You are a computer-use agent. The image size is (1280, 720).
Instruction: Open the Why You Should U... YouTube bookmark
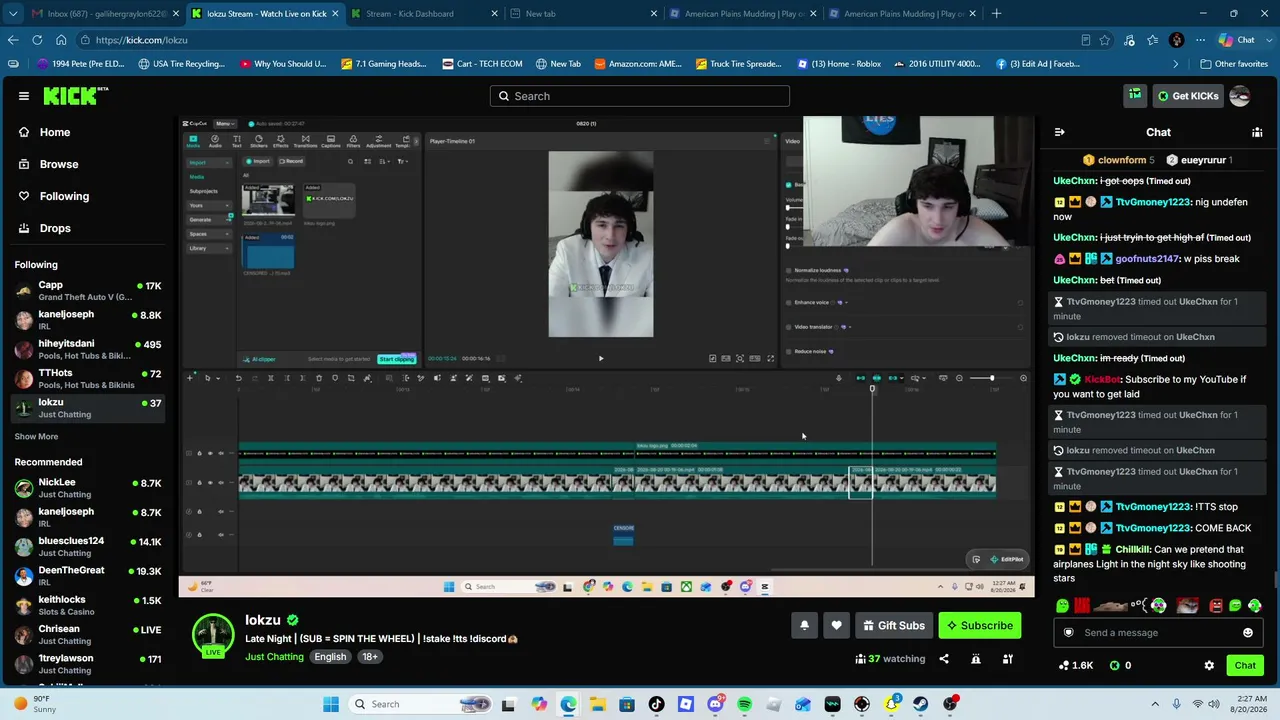[x=283, y=64]
